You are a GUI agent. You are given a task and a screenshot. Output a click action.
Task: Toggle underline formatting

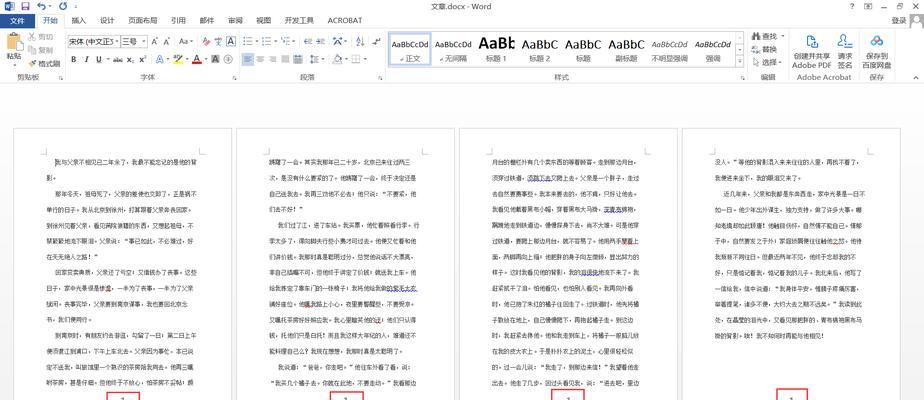pyautogui.click(x=98, y=59)
